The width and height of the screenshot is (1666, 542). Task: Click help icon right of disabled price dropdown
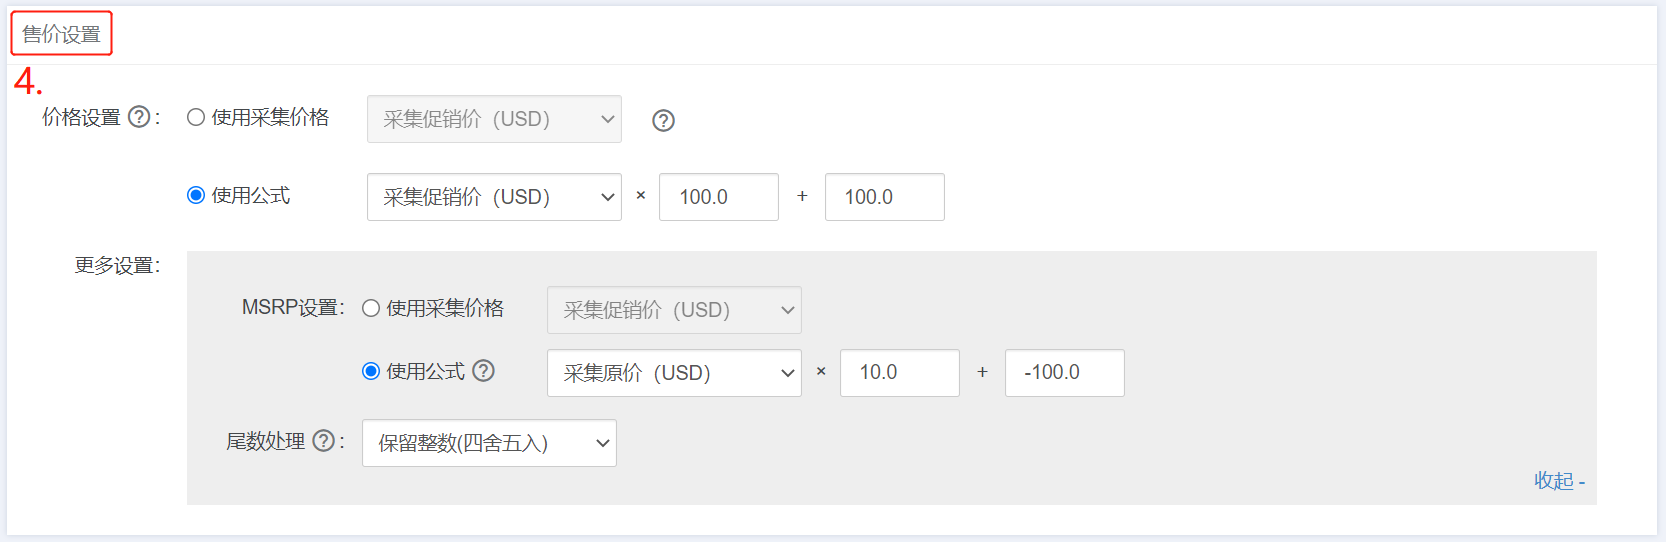click(663, 120)
